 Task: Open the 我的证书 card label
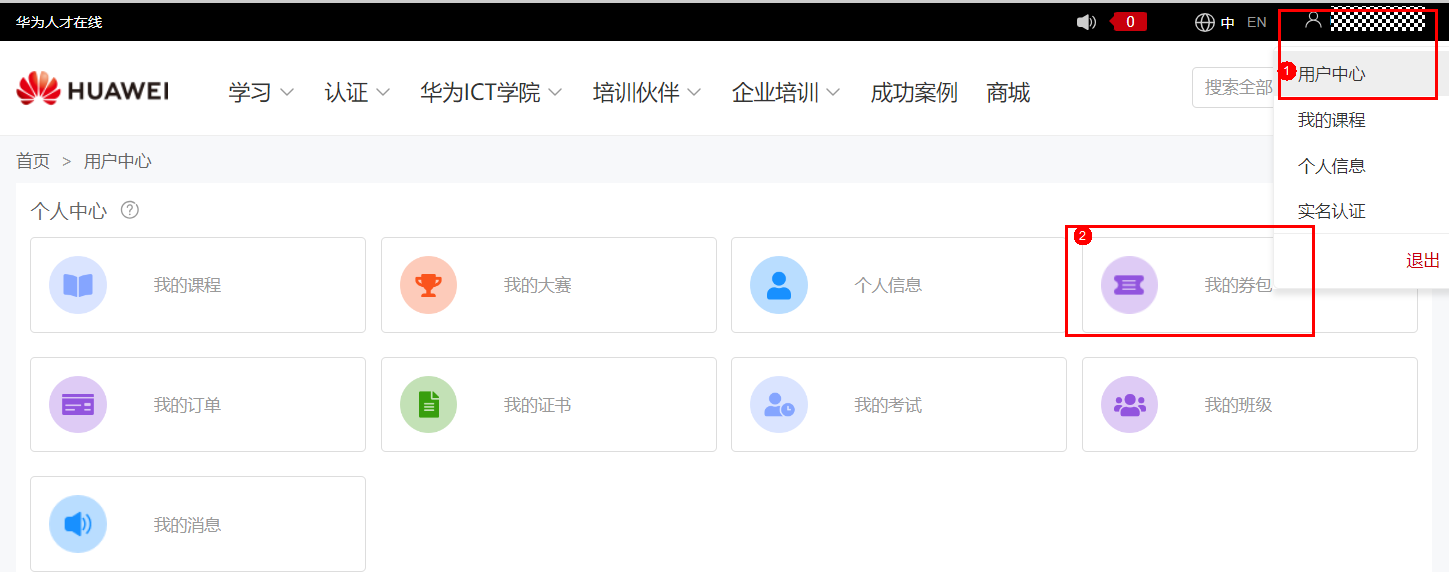(x=537, y=405)
